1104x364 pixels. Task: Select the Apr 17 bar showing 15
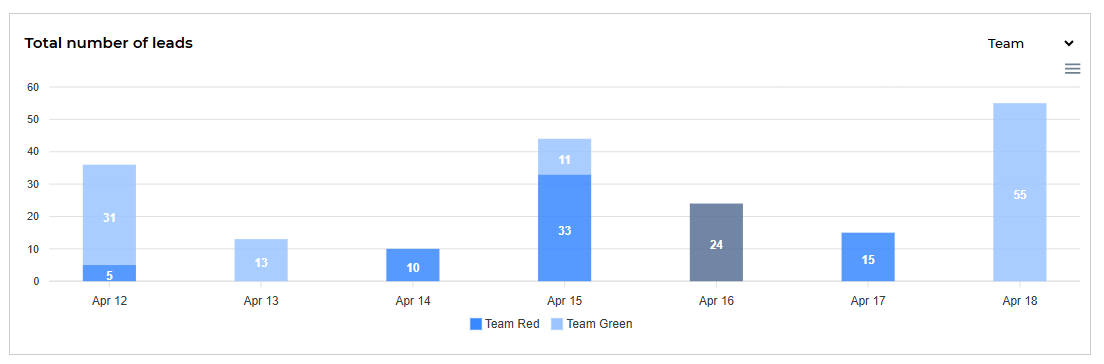pos(868,257)
